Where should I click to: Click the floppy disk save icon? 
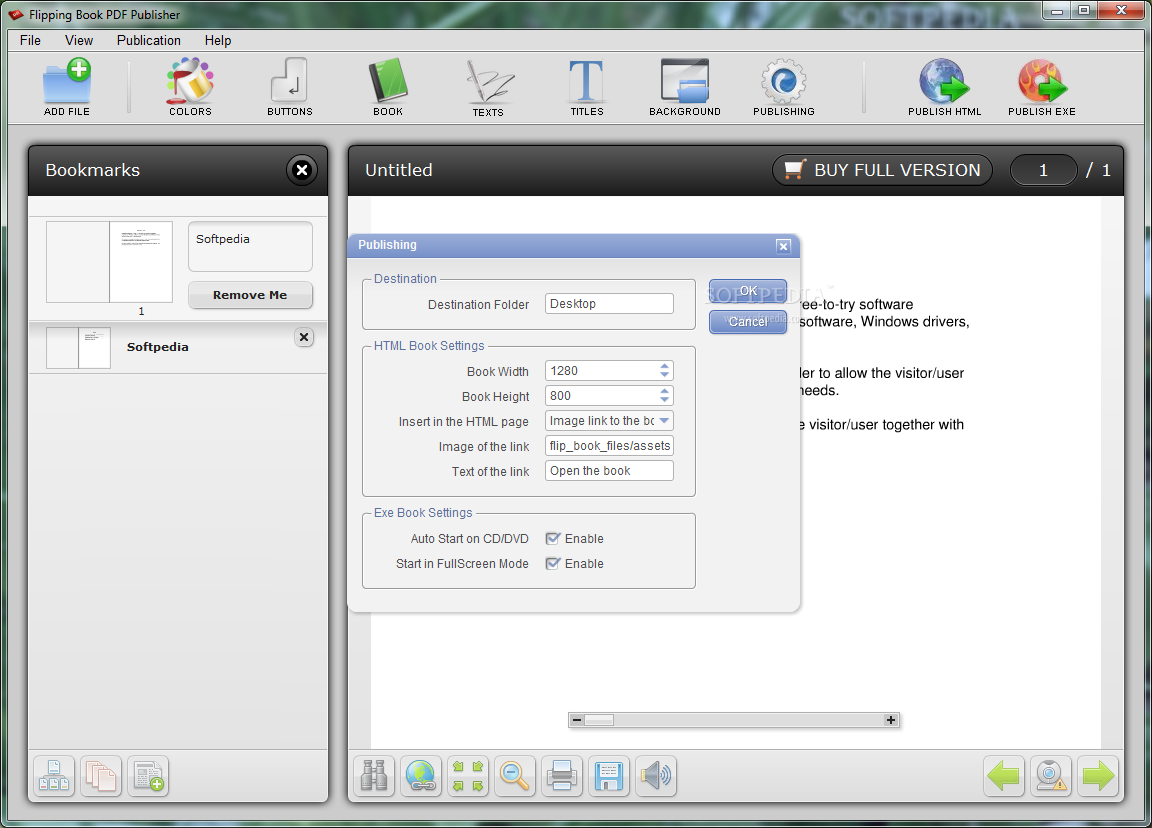point(609,776)
